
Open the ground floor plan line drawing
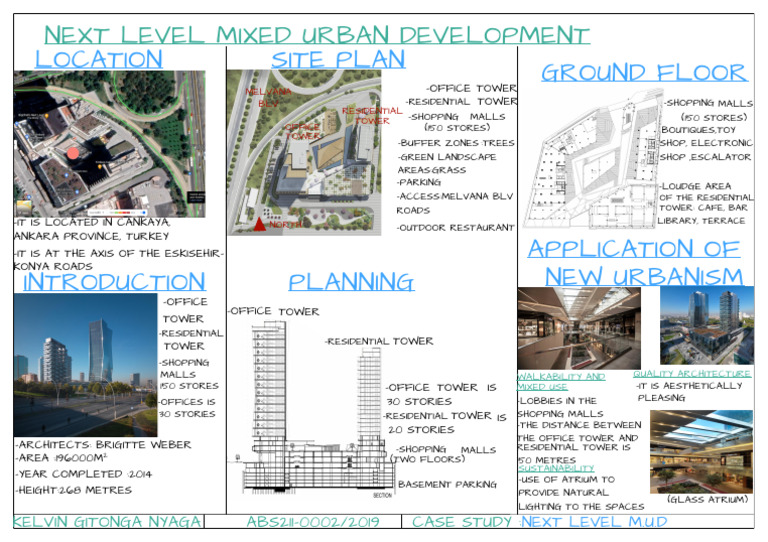592,160
